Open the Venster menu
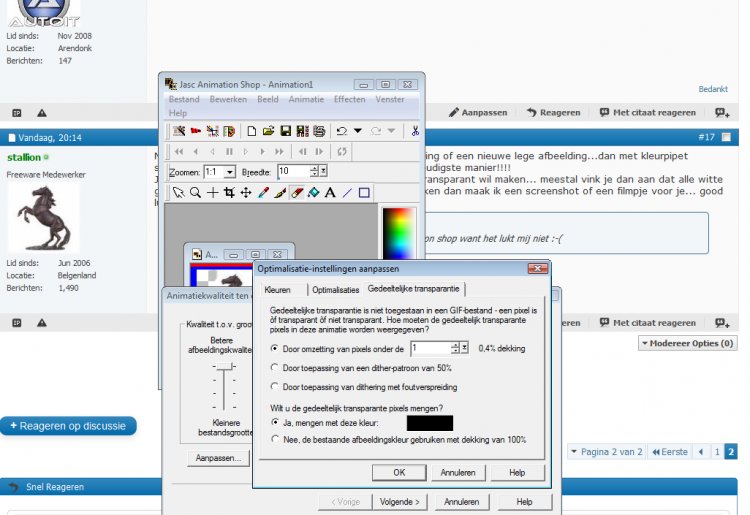 390,99
